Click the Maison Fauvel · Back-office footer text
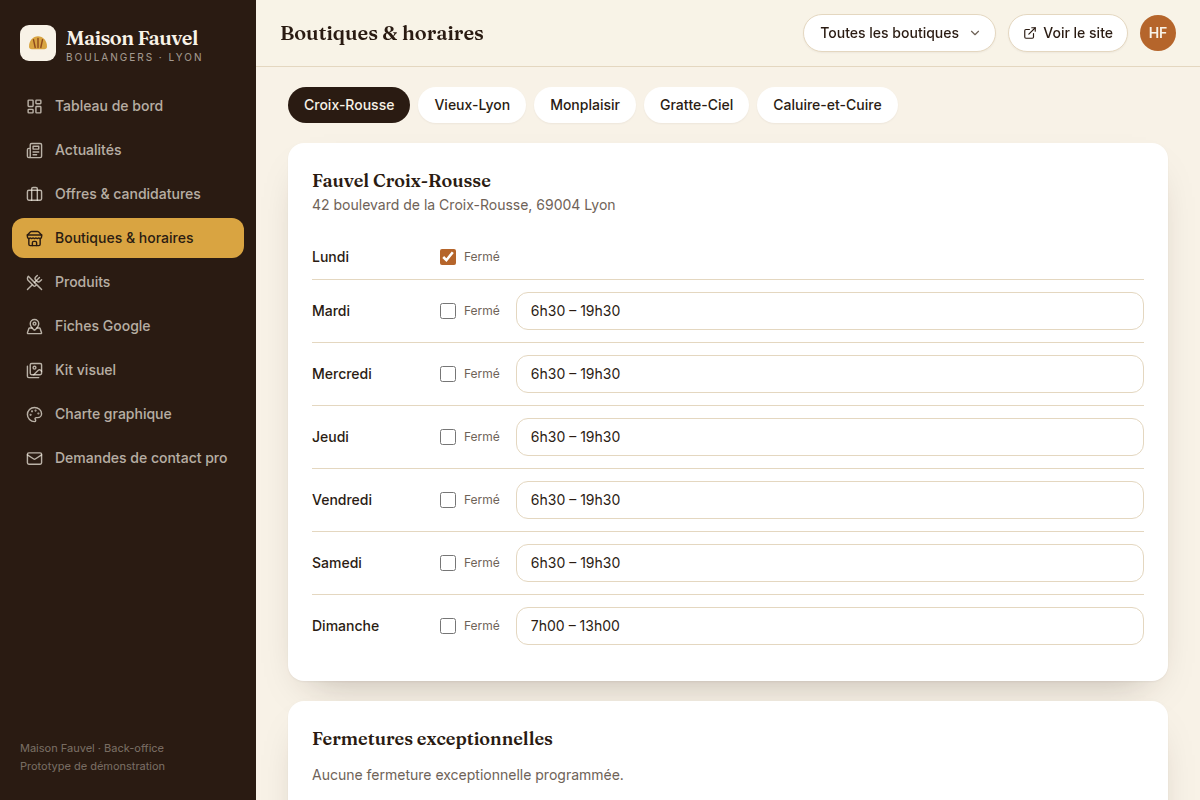This screenshot has width=1200, height=800. 92,748
